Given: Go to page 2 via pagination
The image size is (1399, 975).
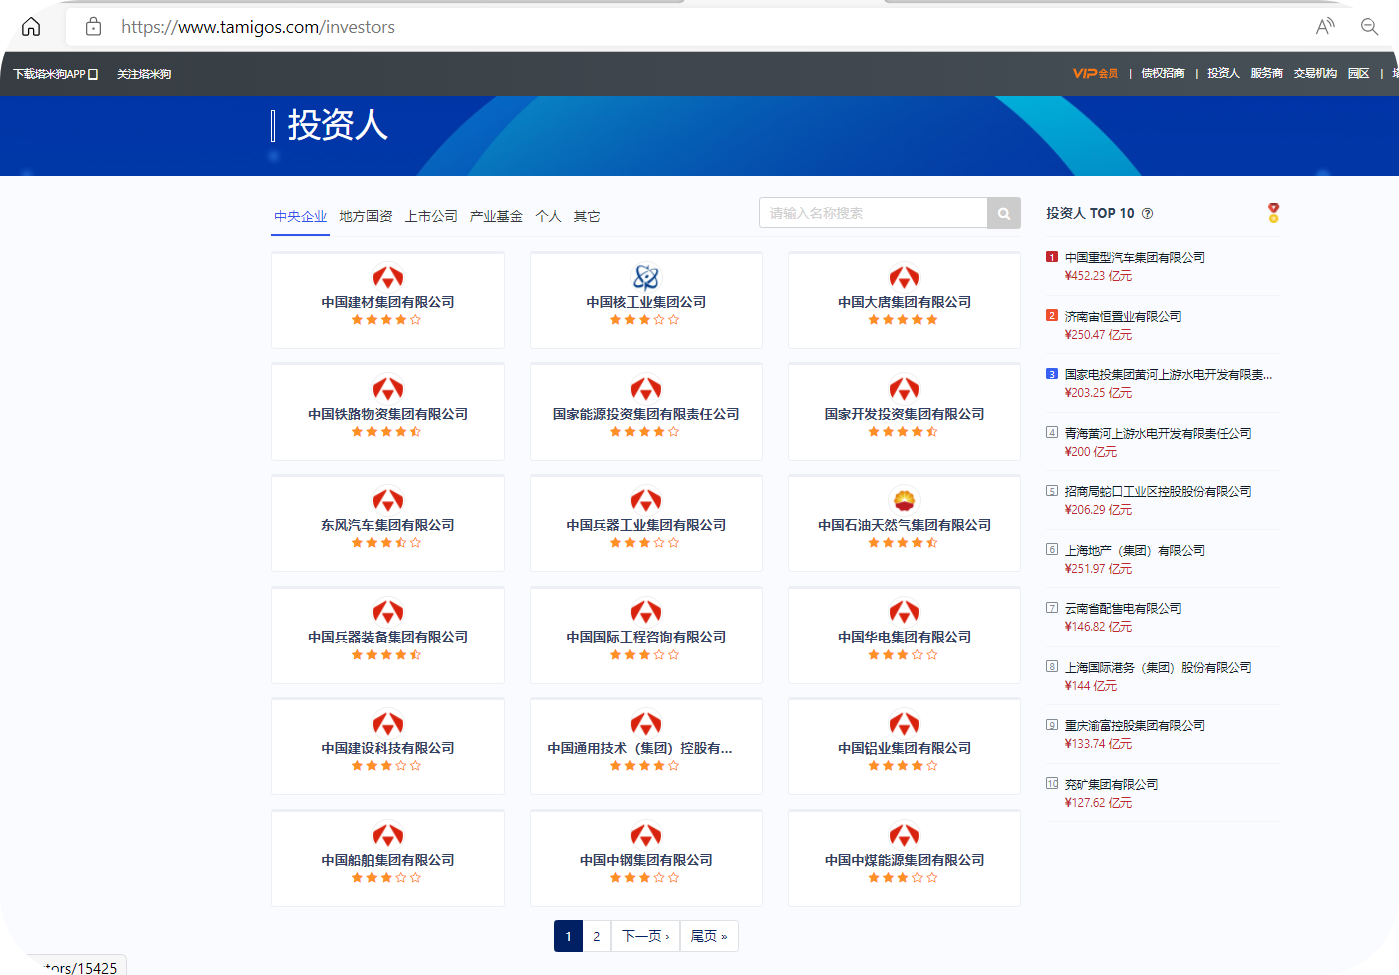Looking at the screenshot, I should click(596, 936).
